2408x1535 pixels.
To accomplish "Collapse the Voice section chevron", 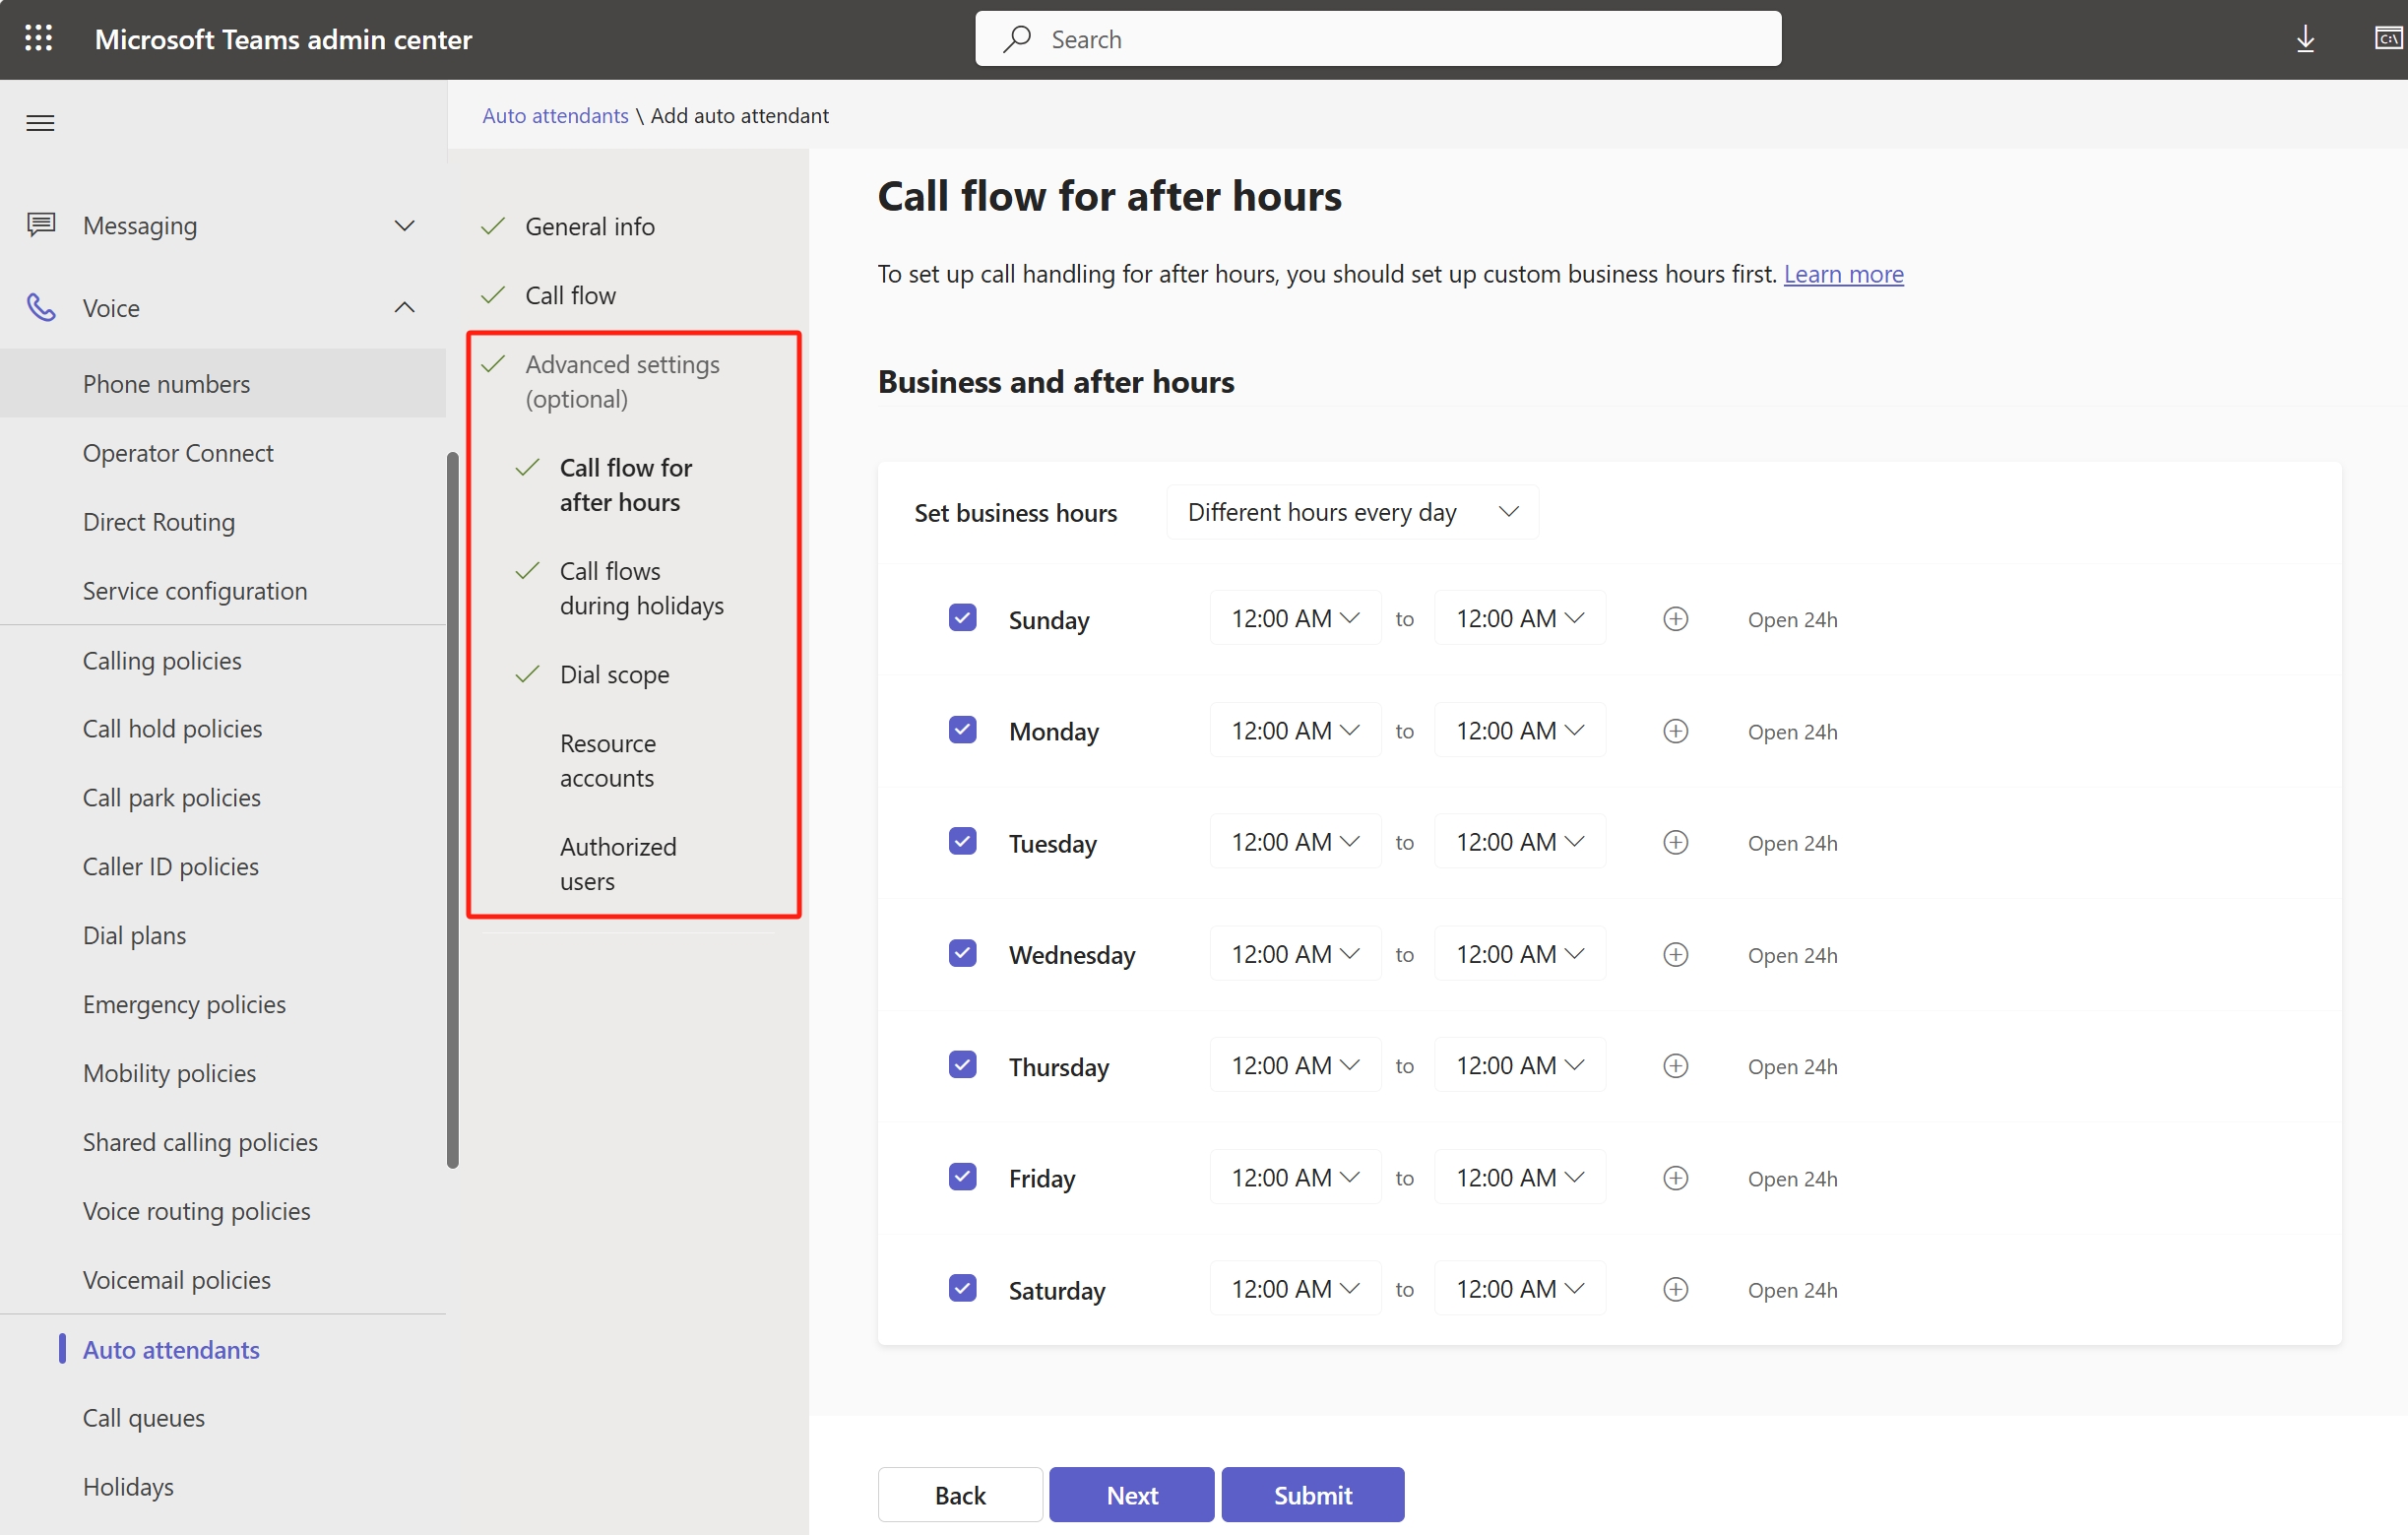I will click(x=404, y=307).
